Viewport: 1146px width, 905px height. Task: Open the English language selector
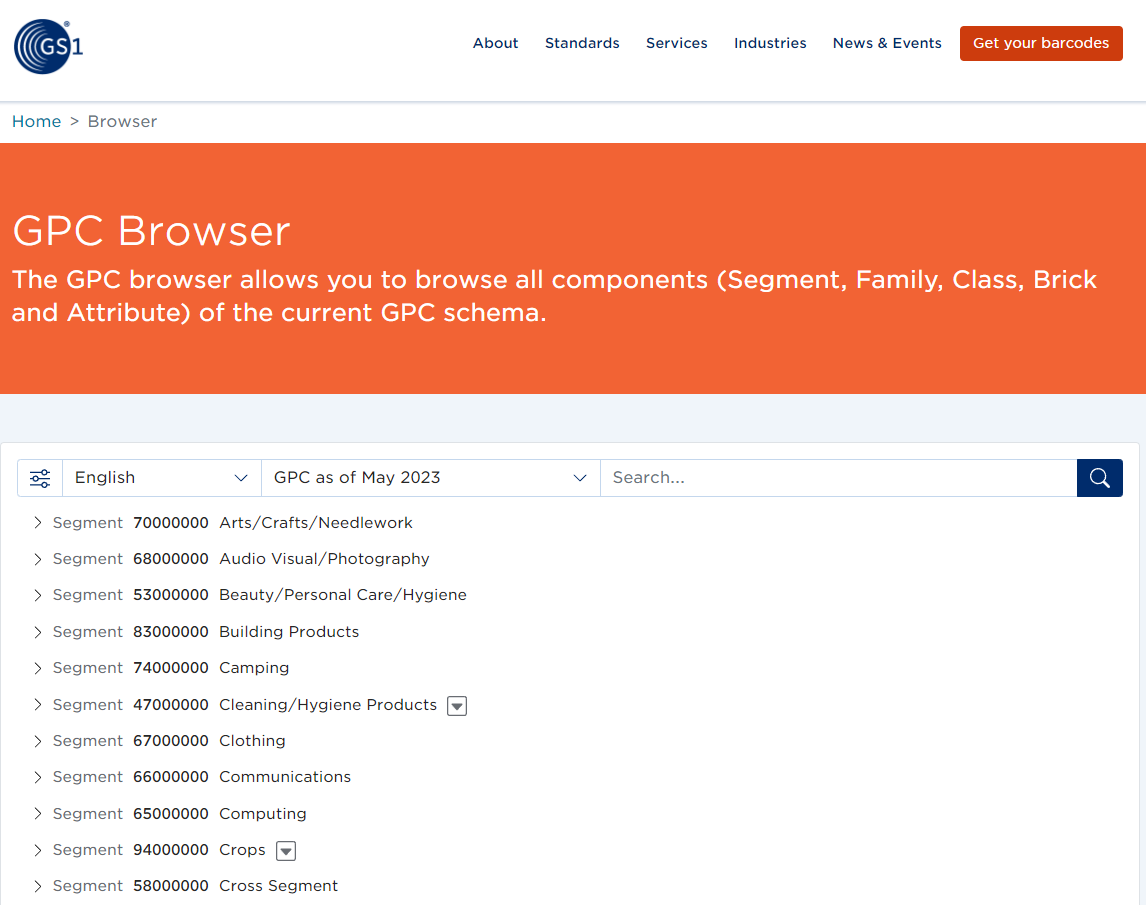pyautogui.click(x=160, y=477)
